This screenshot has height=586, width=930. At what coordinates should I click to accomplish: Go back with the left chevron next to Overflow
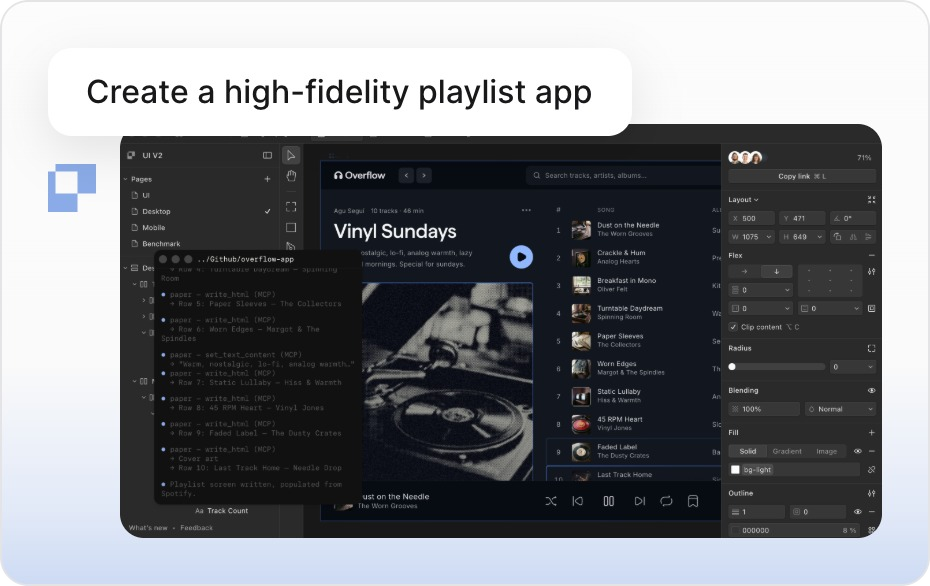pyautogui.click(x=406, y=176)
